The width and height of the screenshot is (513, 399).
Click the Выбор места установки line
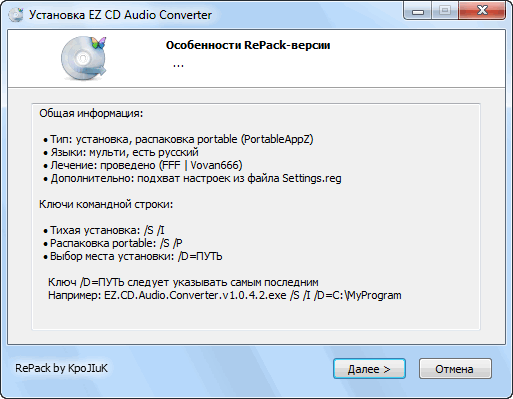133,256
